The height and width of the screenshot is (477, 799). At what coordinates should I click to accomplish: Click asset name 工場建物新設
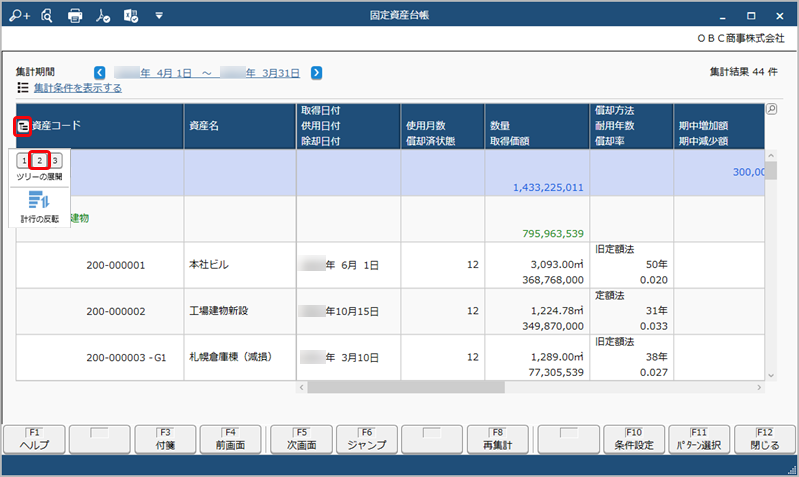[219, 311]
